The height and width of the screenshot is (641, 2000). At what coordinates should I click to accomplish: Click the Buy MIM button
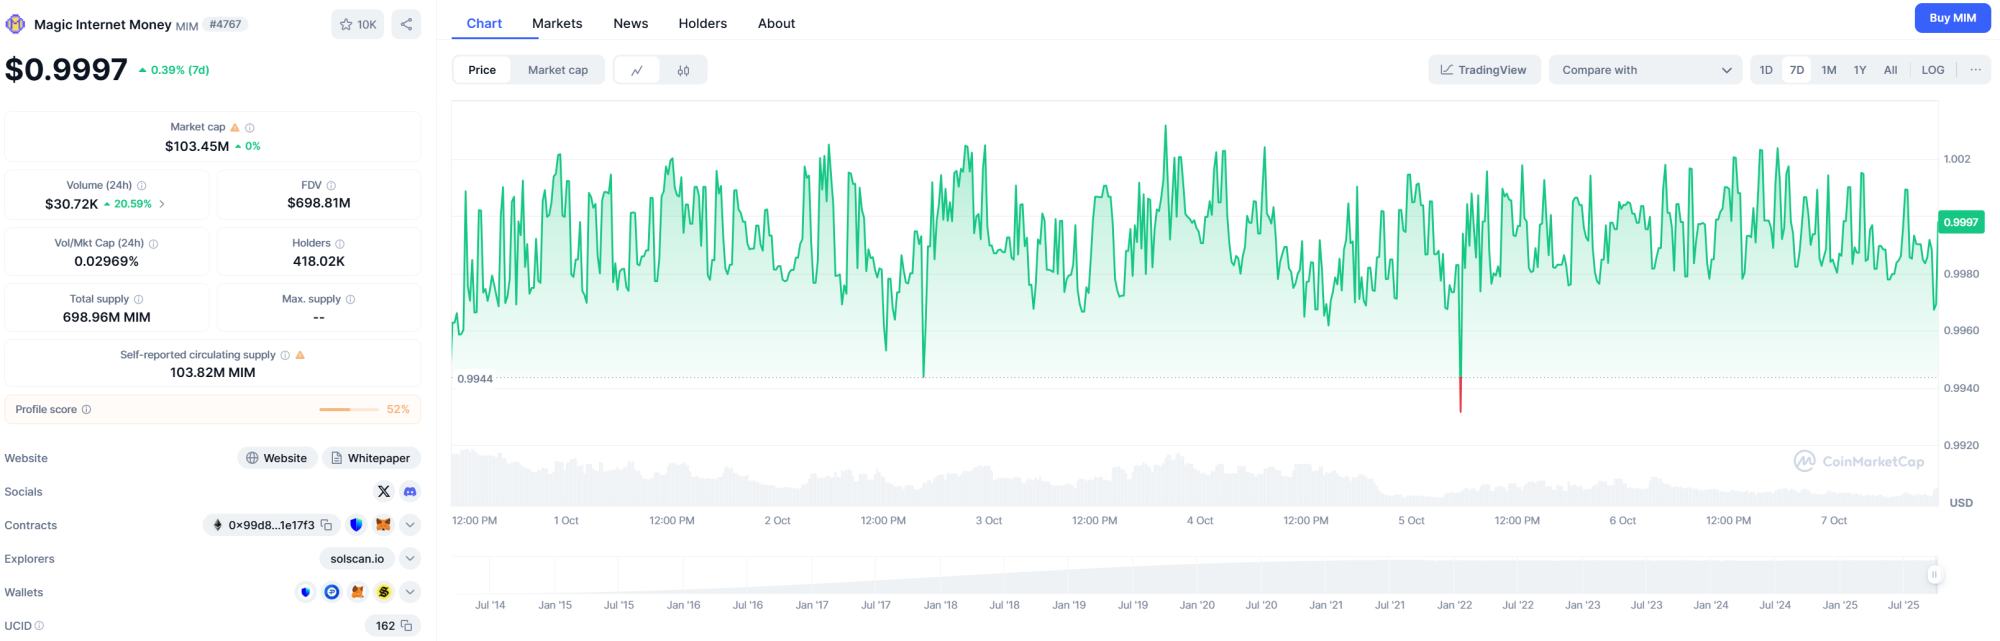1951,18
